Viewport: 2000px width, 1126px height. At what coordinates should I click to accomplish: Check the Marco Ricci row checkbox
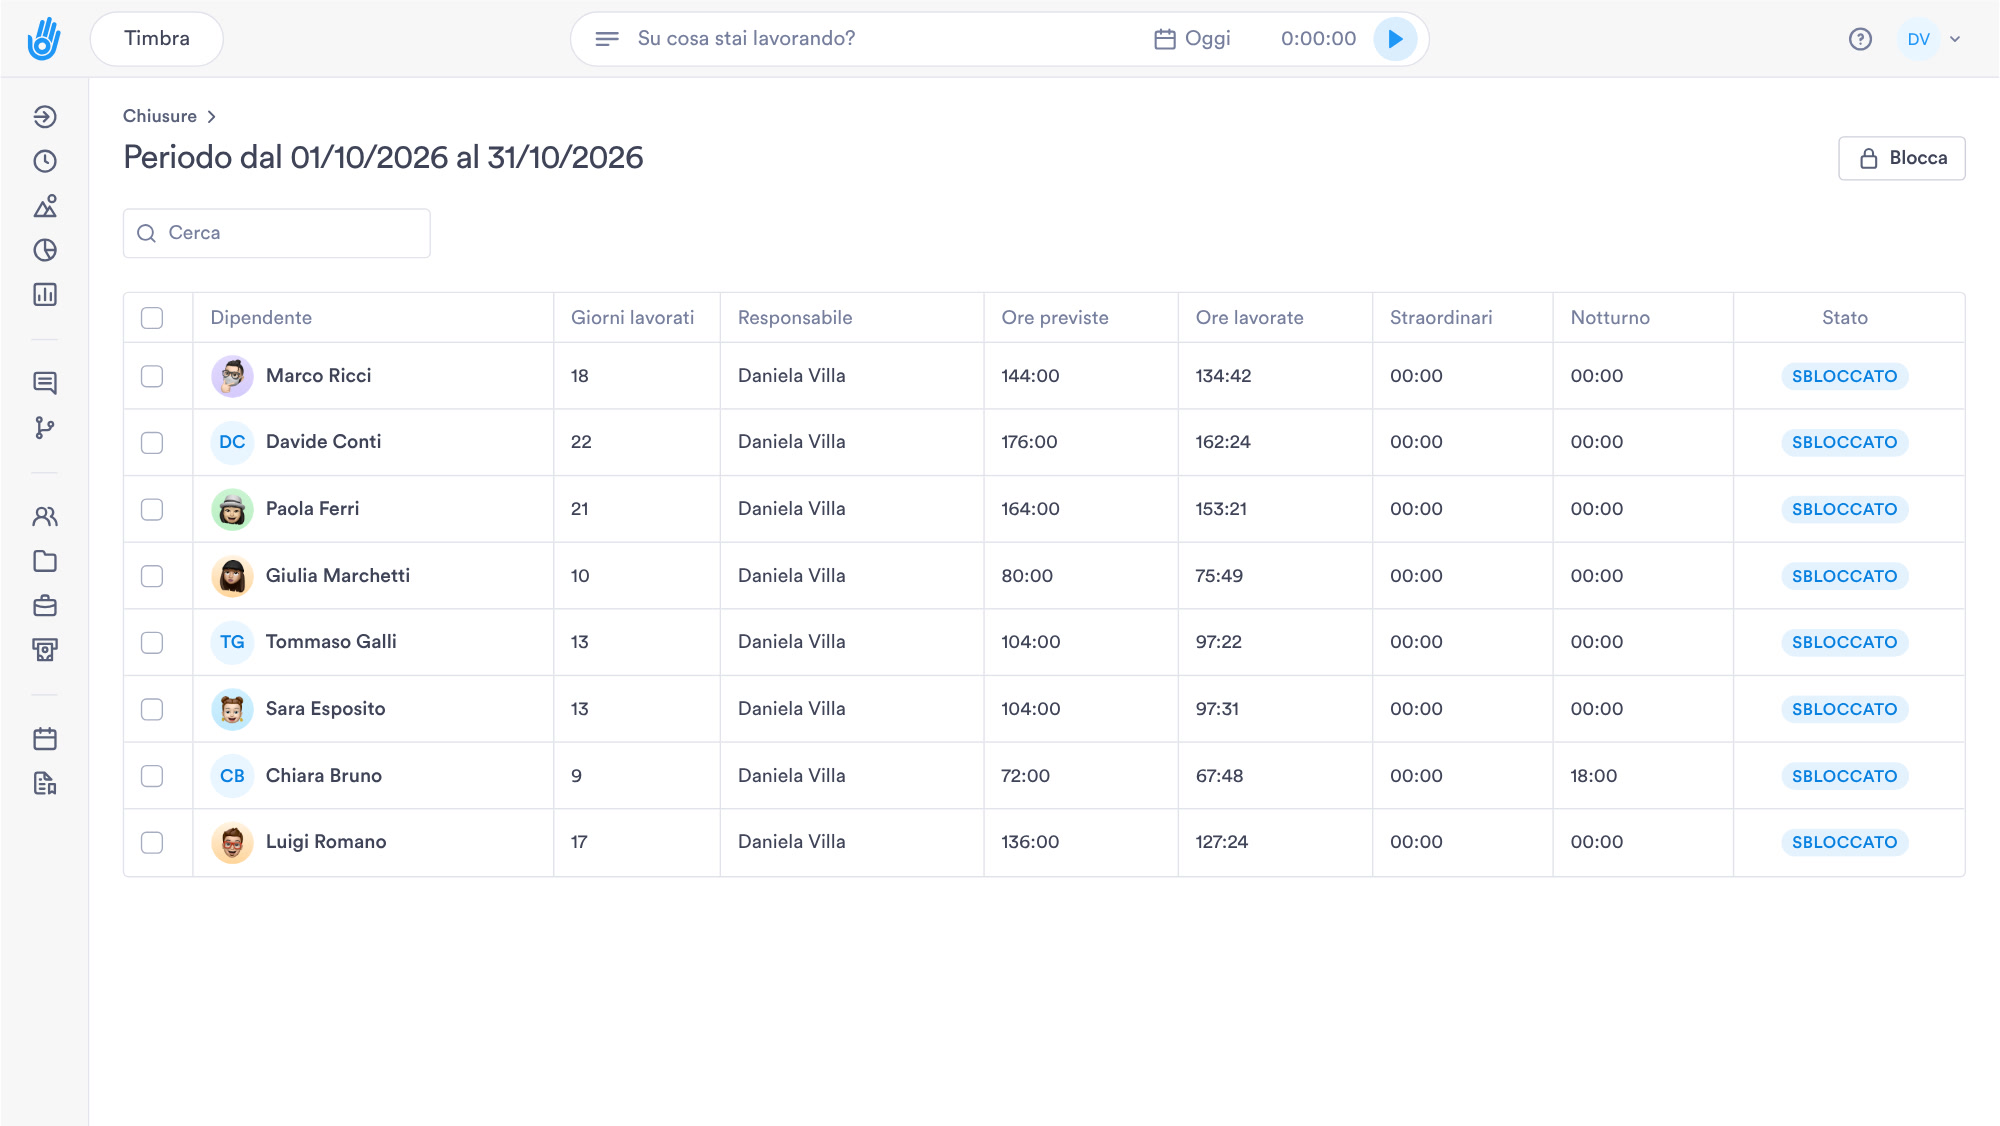(152, 376)
